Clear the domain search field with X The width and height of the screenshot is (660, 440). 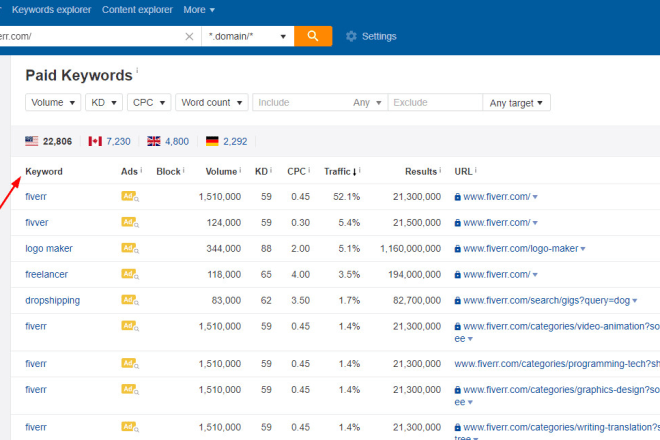click(x=189, y=37)
